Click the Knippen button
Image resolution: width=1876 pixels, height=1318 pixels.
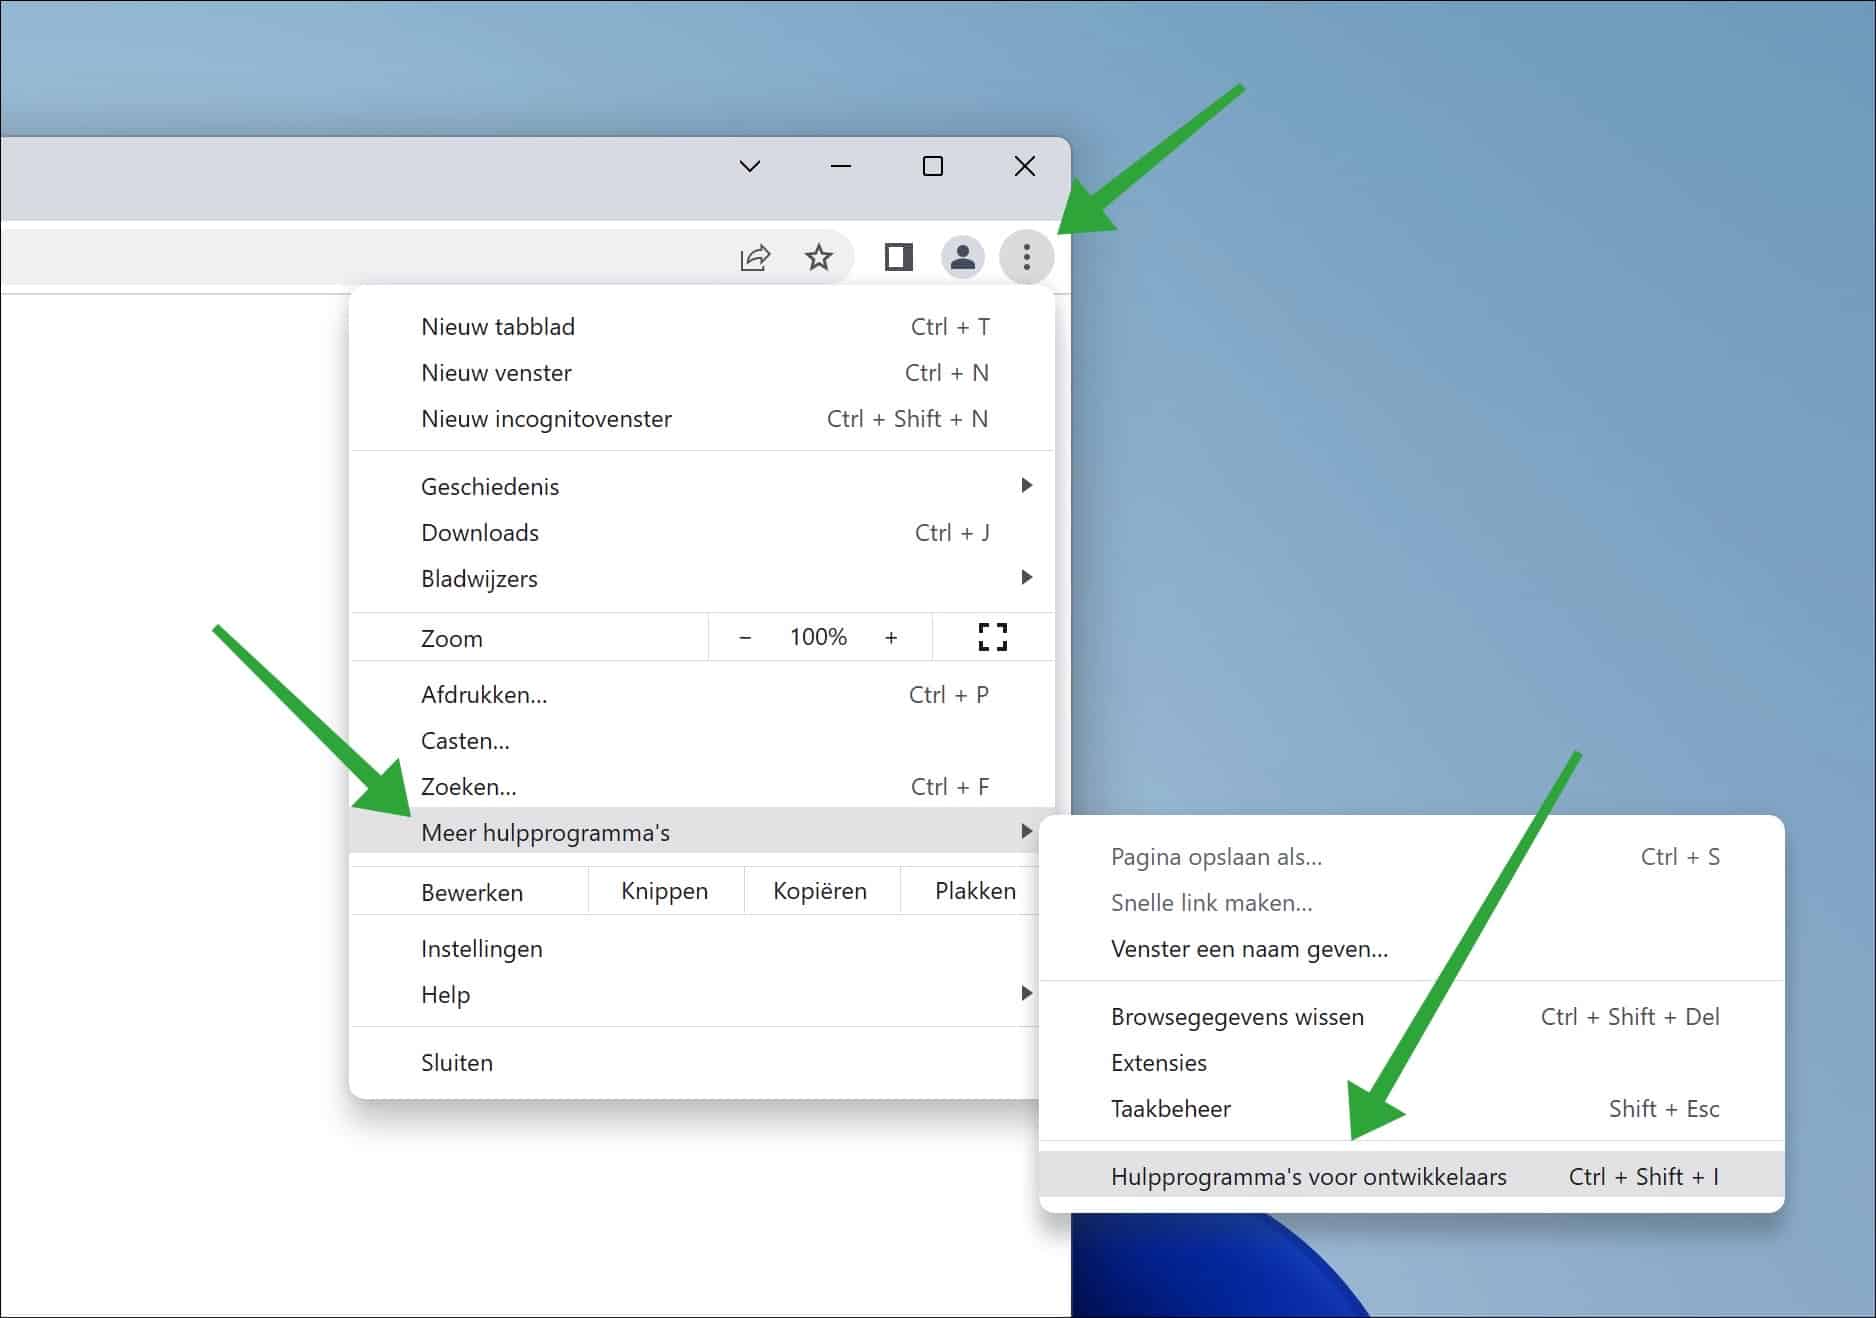(664, 890)
